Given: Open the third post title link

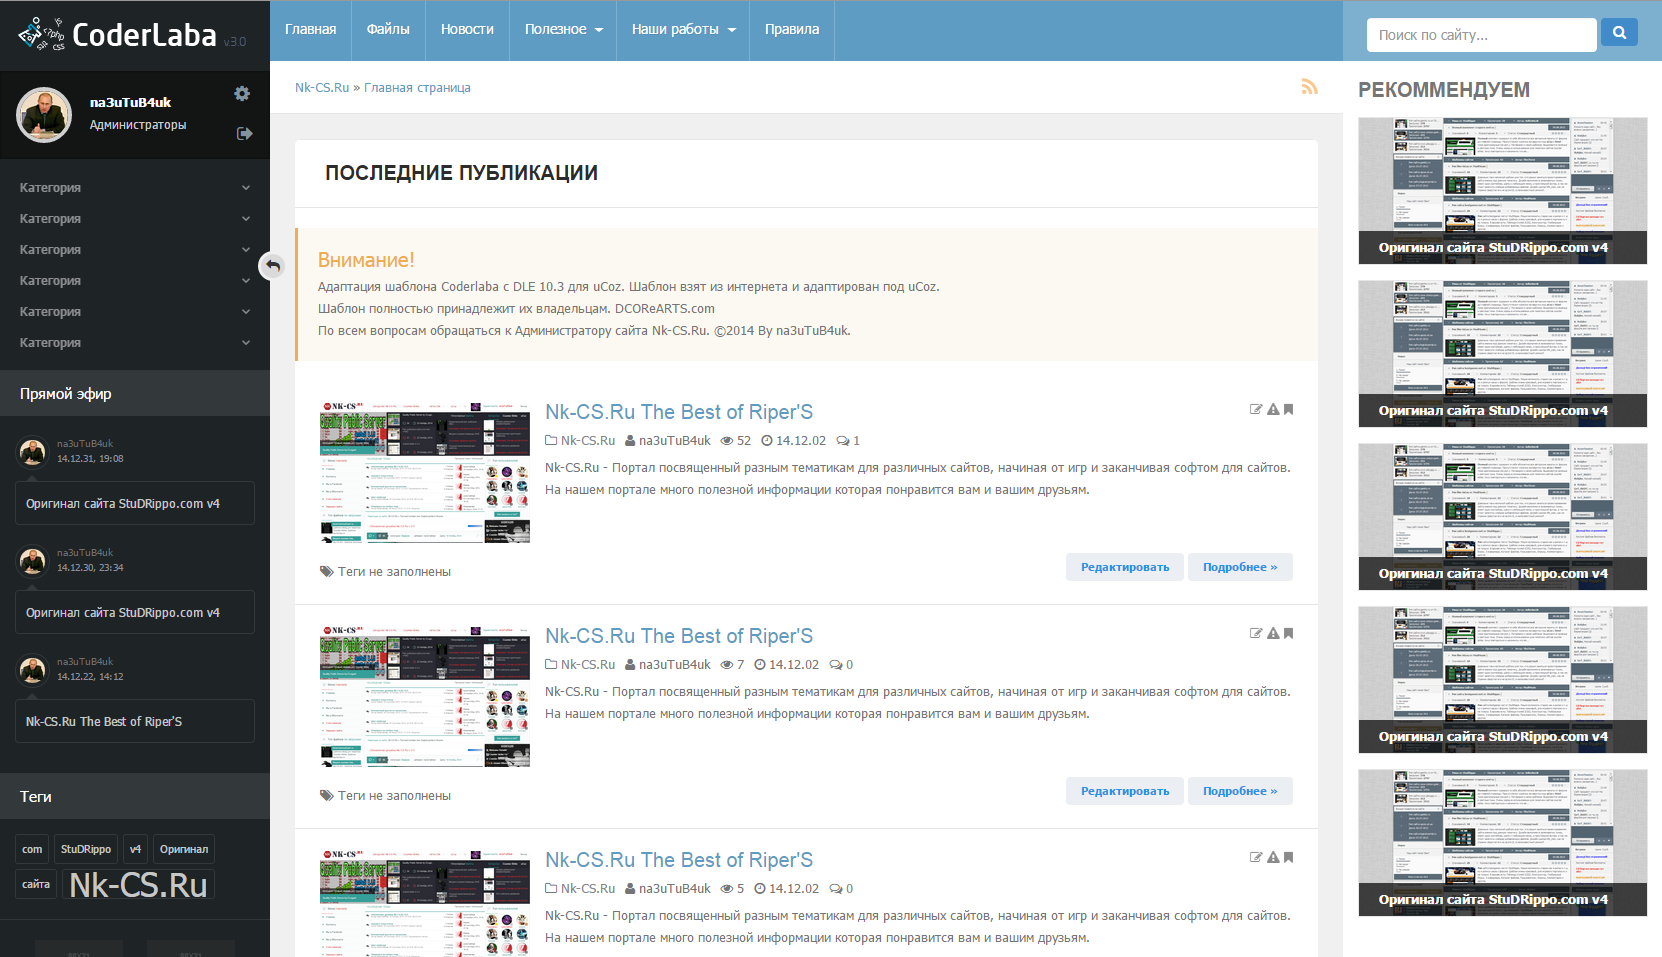Looking at the screenshot, I should point(679,860).
